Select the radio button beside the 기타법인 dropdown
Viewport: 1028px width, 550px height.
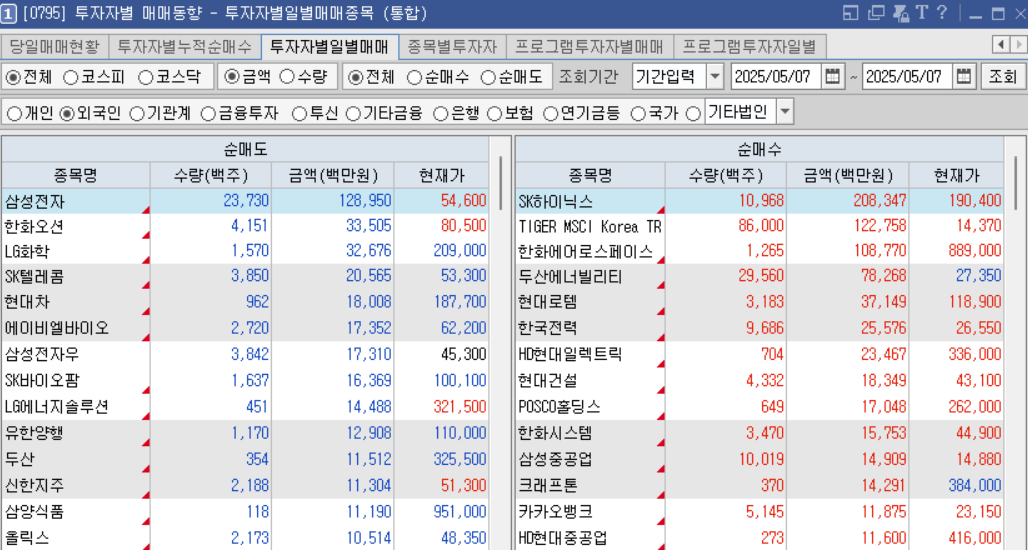[x=693, y=114]
